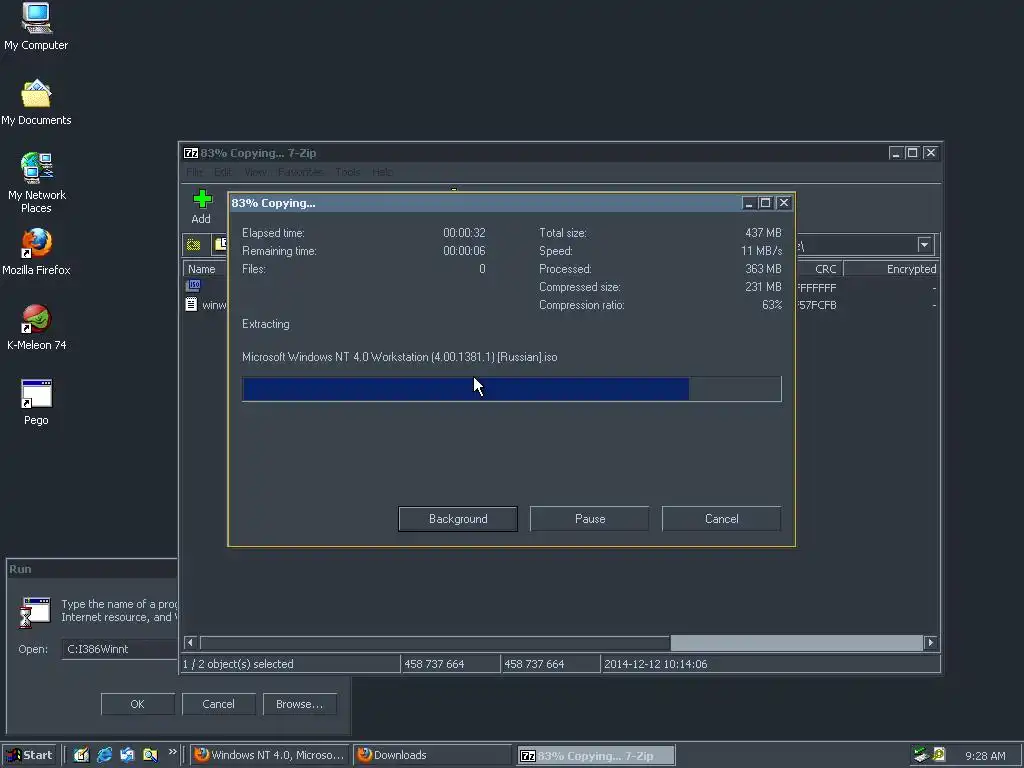Open My Network Places desktop icon

pos(37,183)
